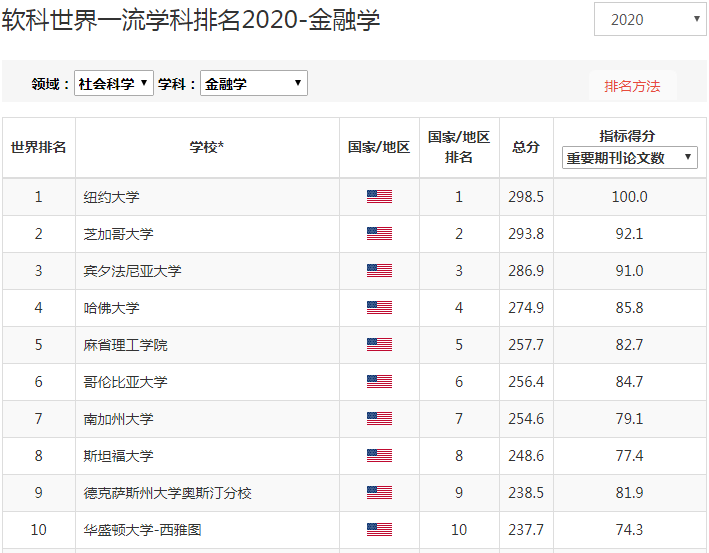Select the 德克萨斯州大学奥斯汀分校 school name
The width and height of the screenshot is (709, 553).
click(167, 493)
